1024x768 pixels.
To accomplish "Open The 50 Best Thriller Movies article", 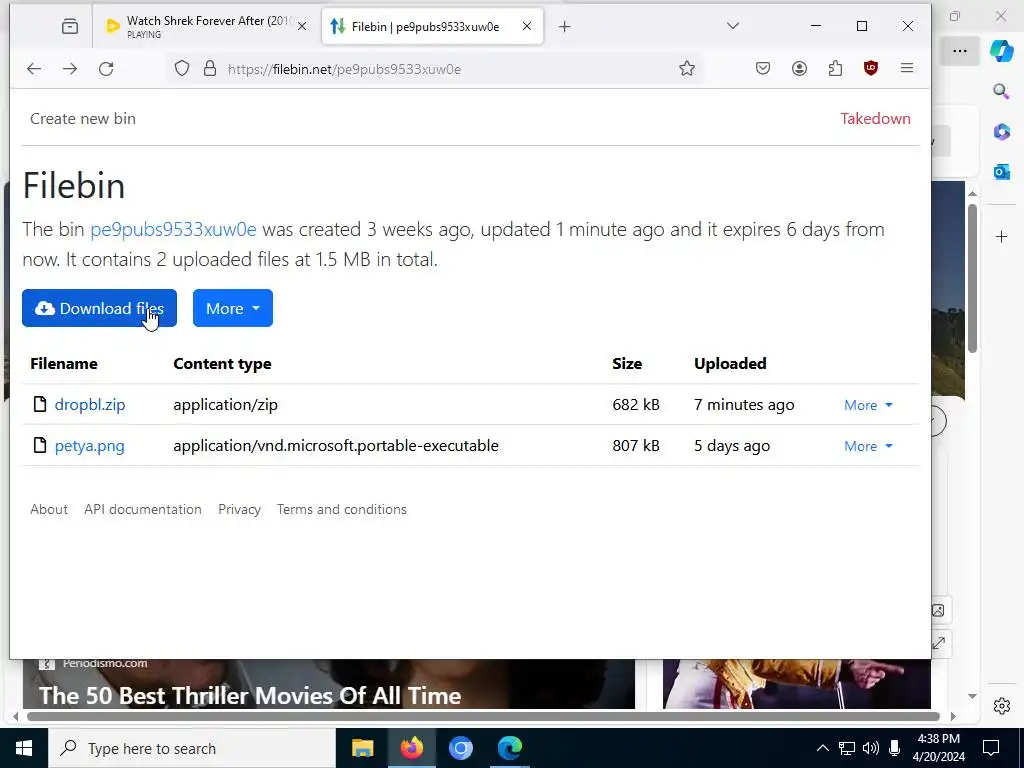I will click(x=250, y=696).
